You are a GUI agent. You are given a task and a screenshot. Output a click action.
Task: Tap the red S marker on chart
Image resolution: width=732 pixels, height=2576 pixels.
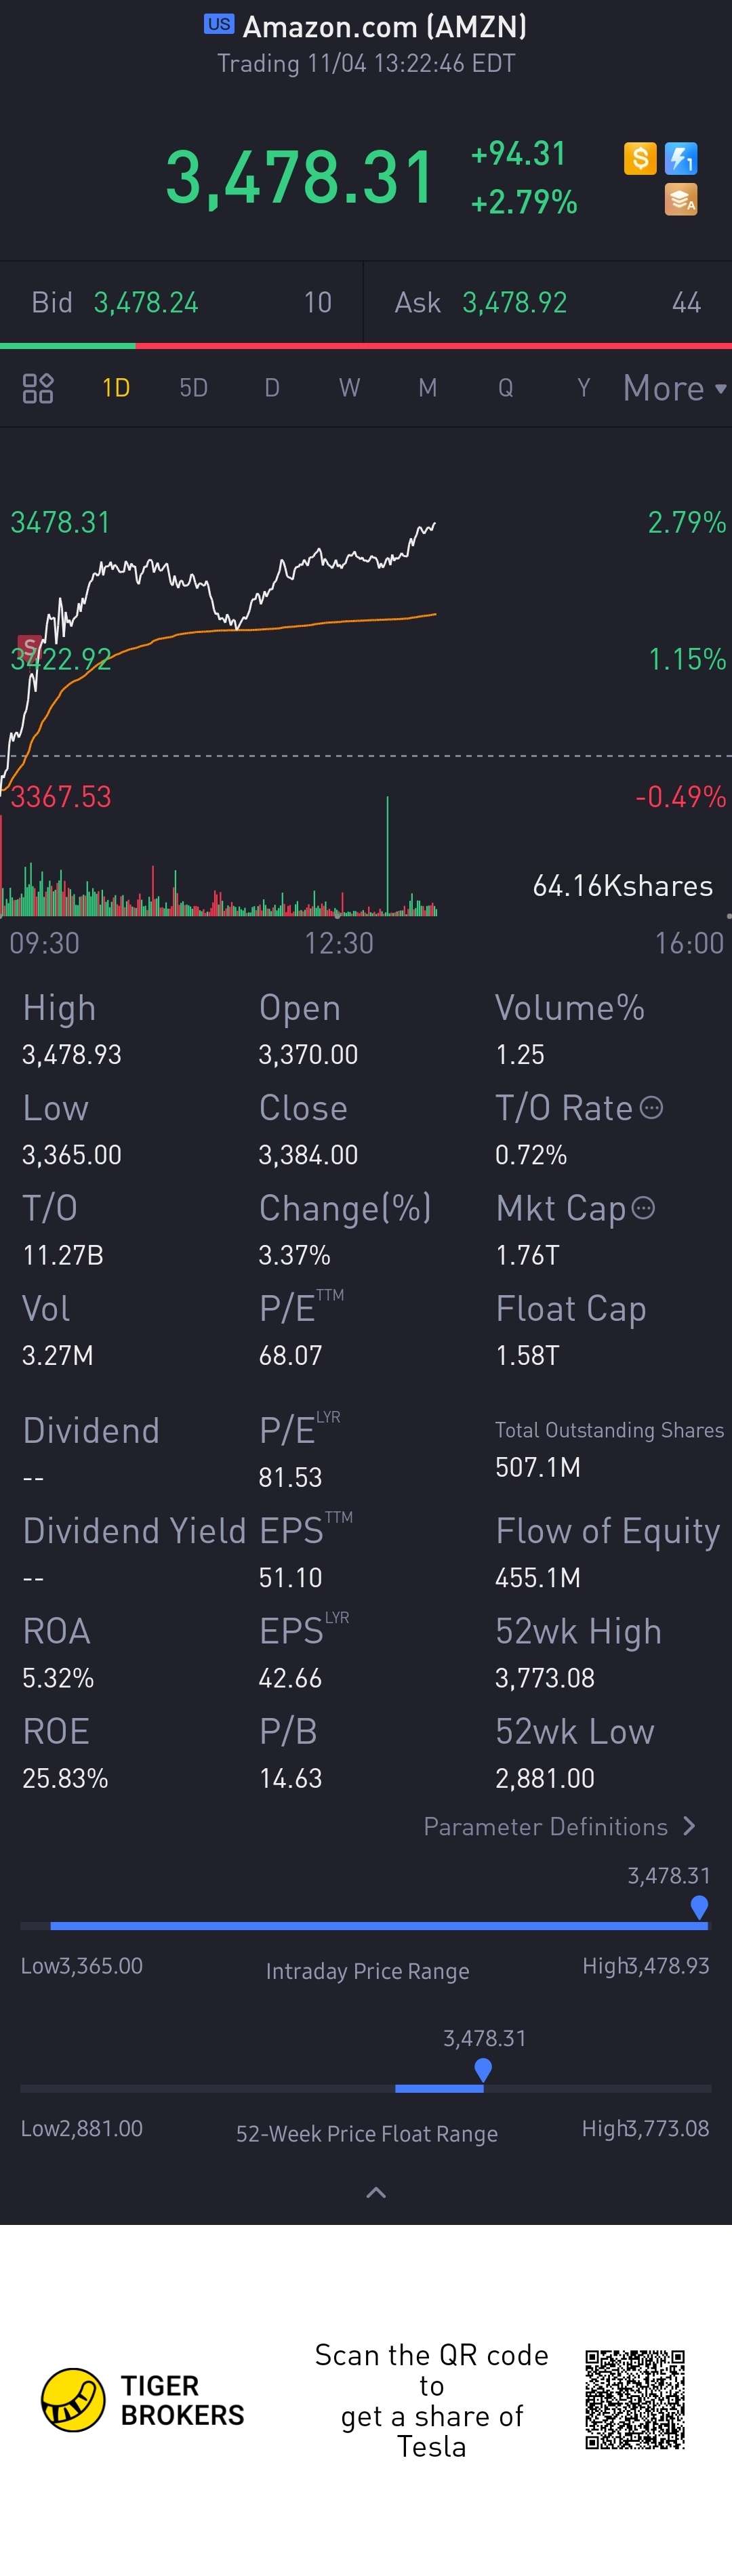(x=29, y=646)
